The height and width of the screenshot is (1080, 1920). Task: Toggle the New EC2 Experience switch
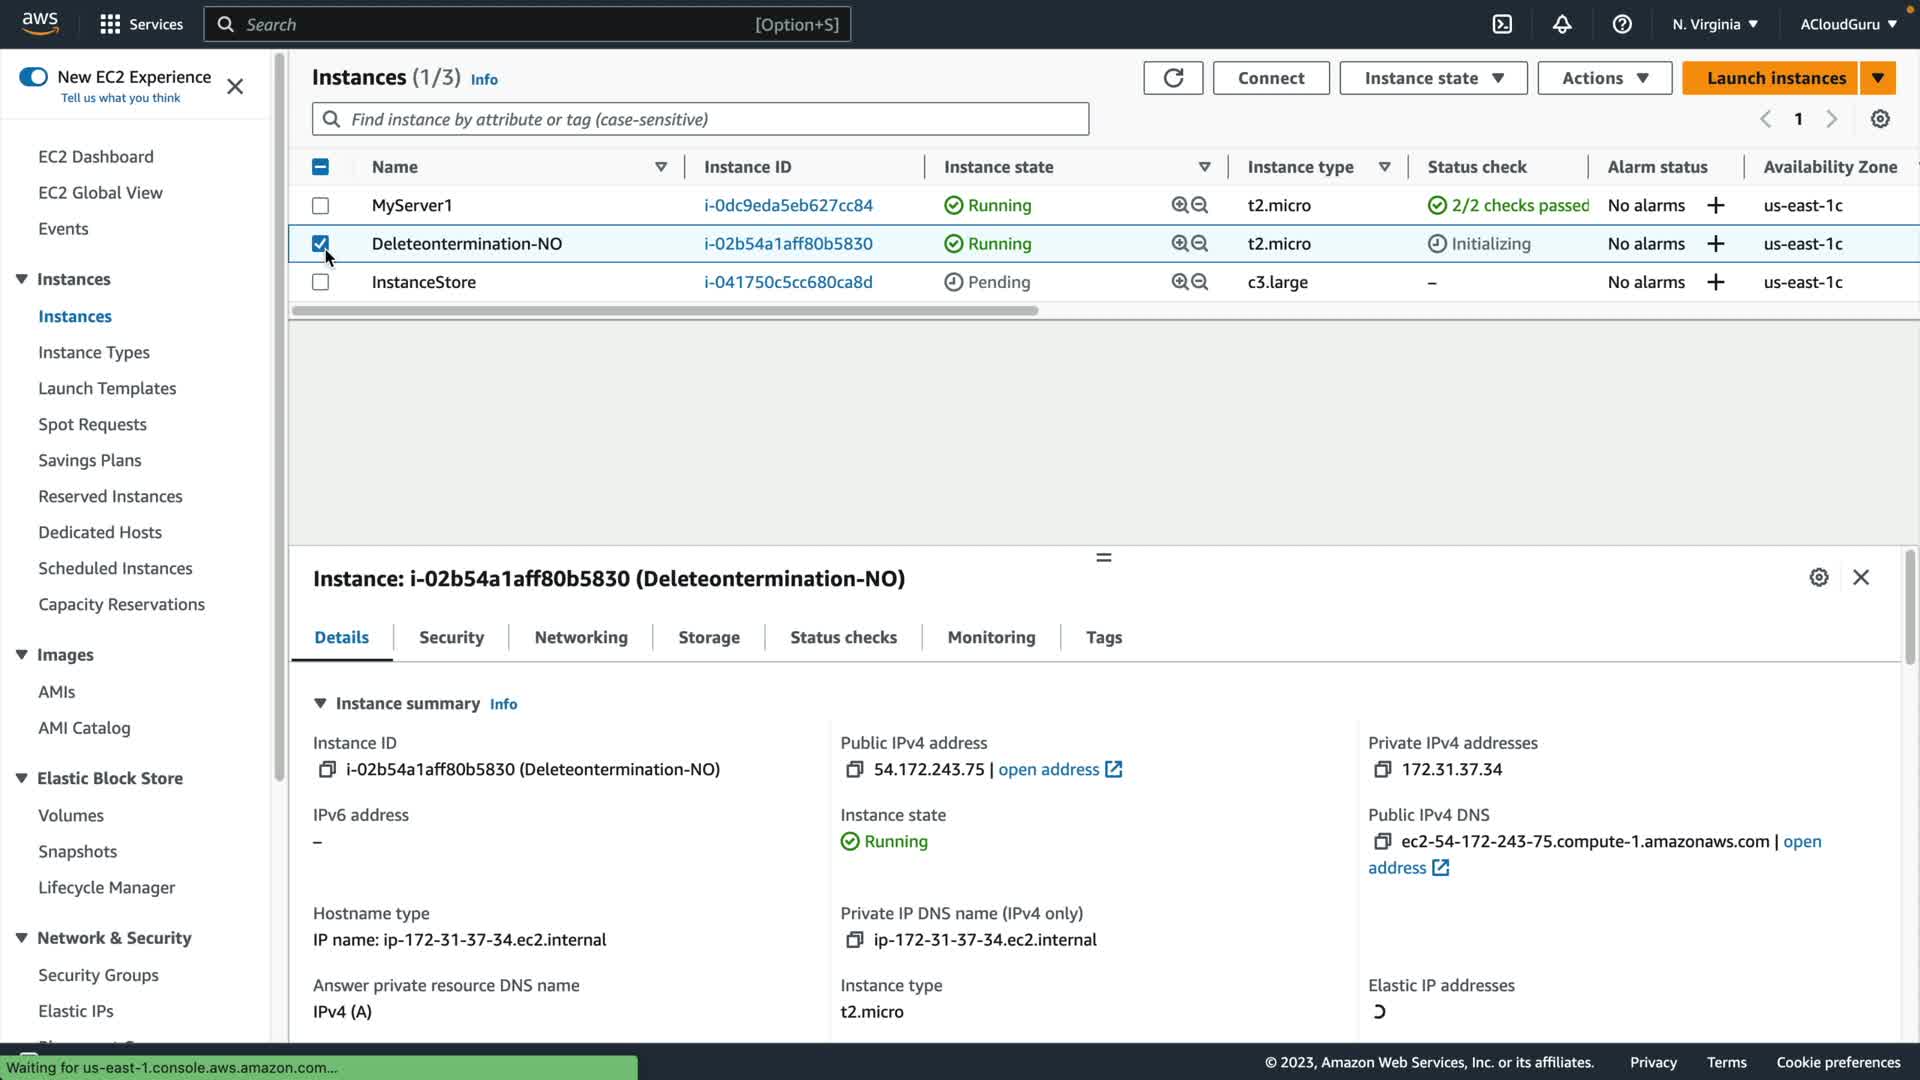point(33,77)
